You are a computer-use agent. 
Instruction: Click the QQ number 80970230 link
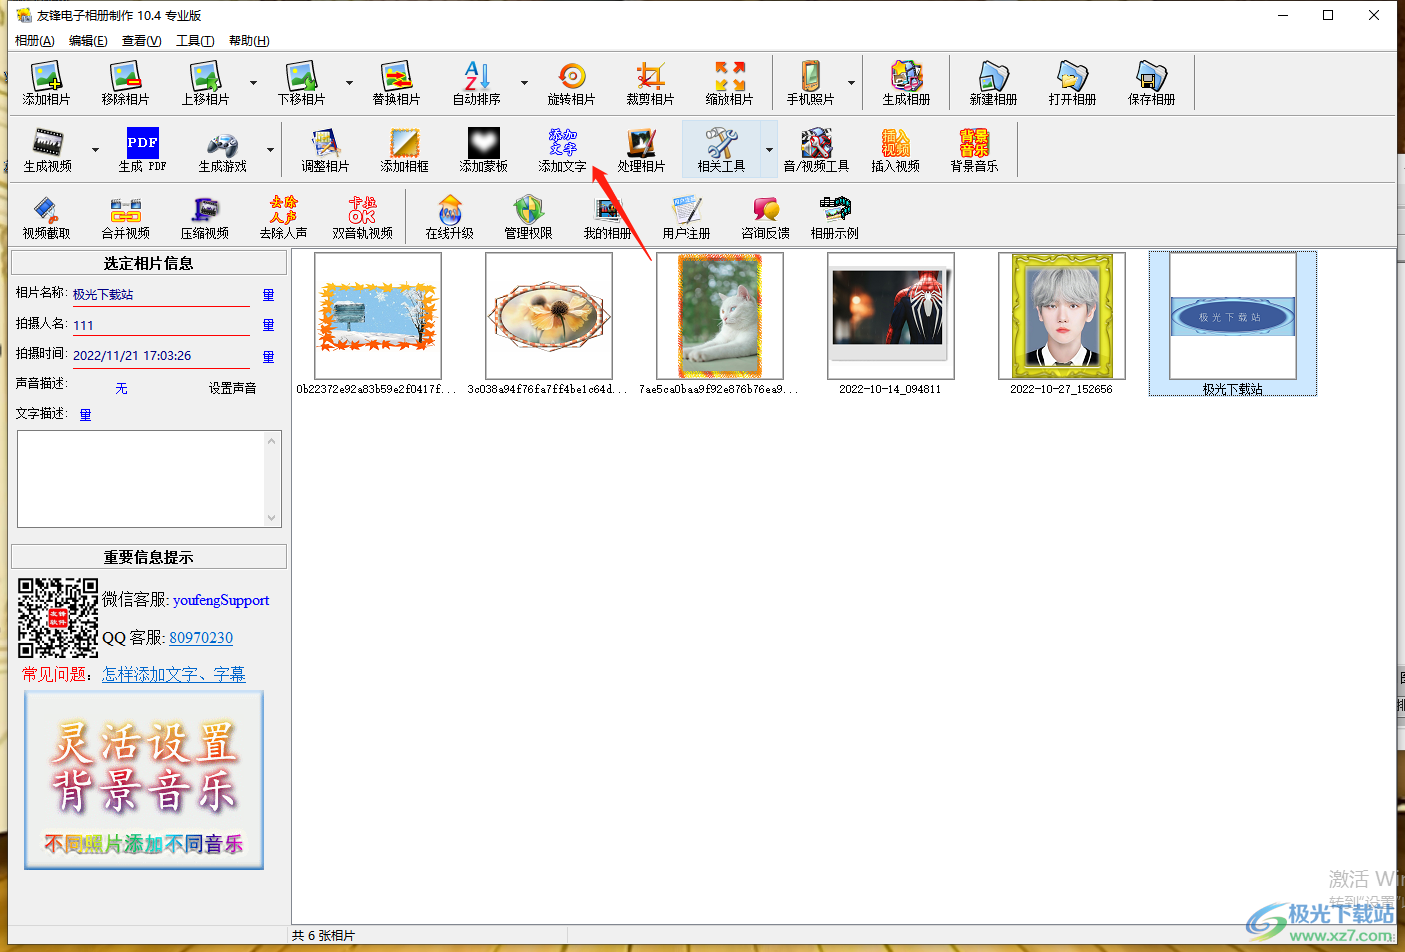pos(201,638)
